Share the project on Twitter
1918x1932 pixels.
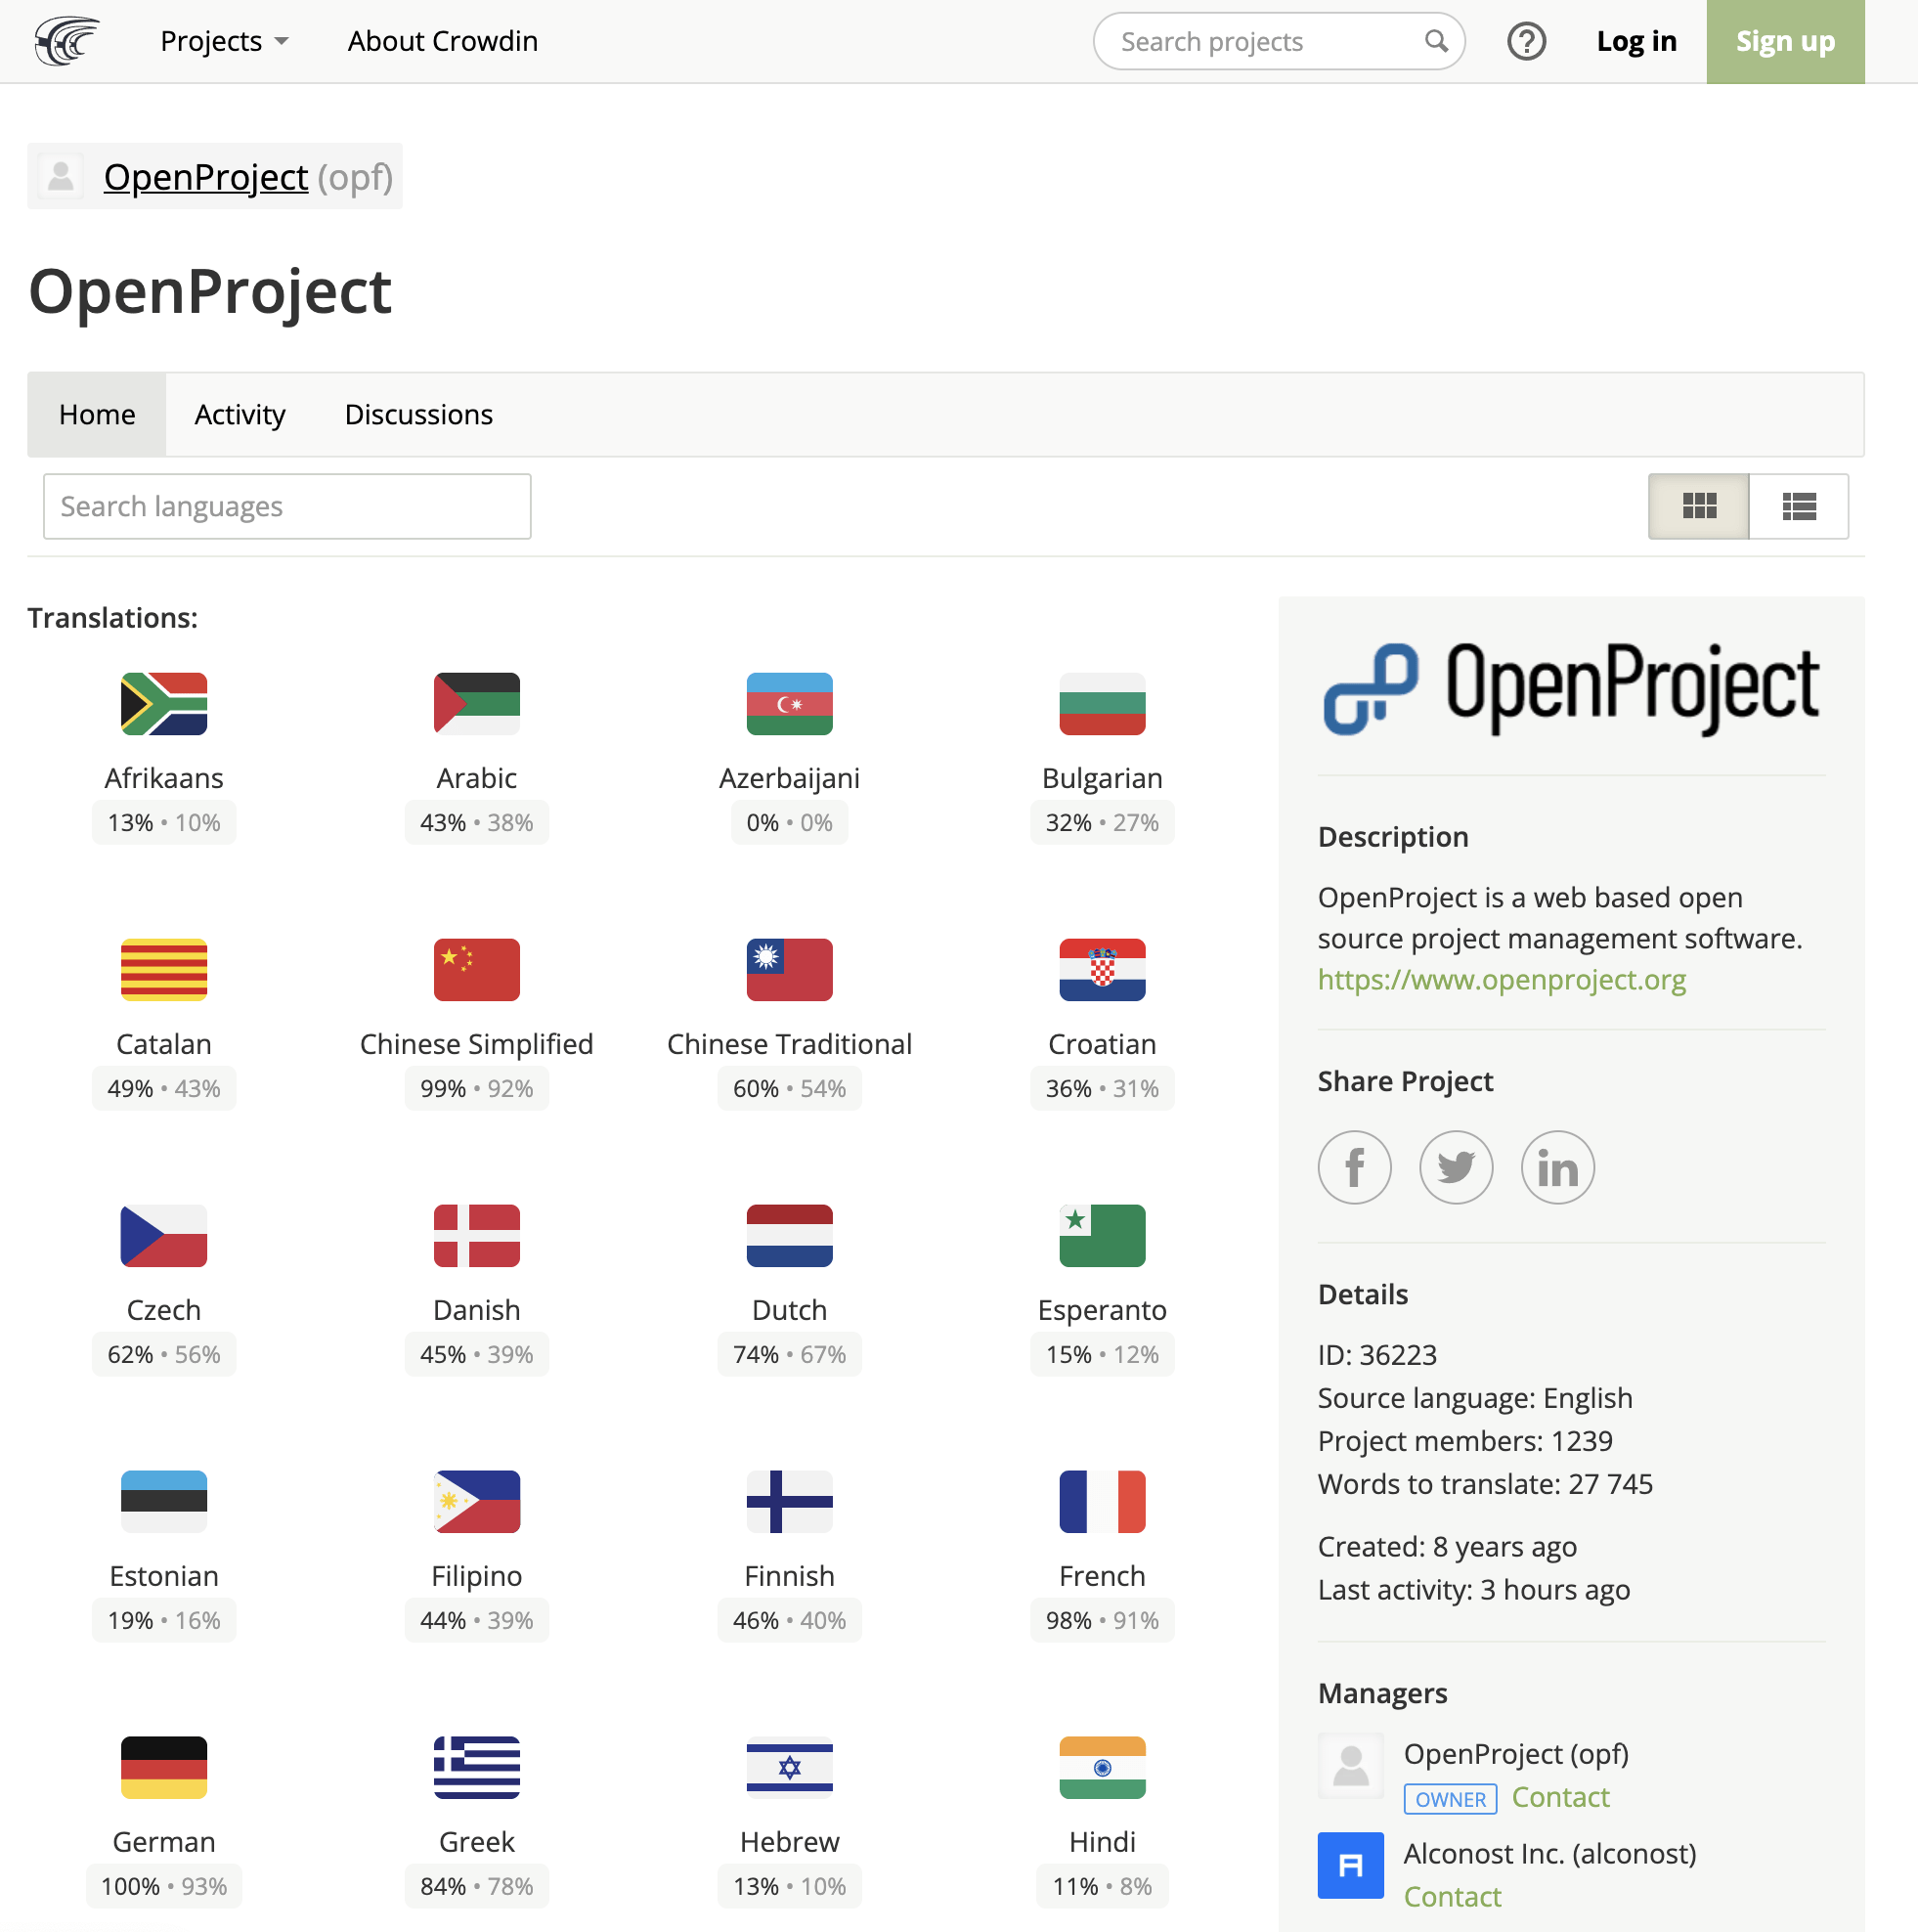tap(1456, 1166)
